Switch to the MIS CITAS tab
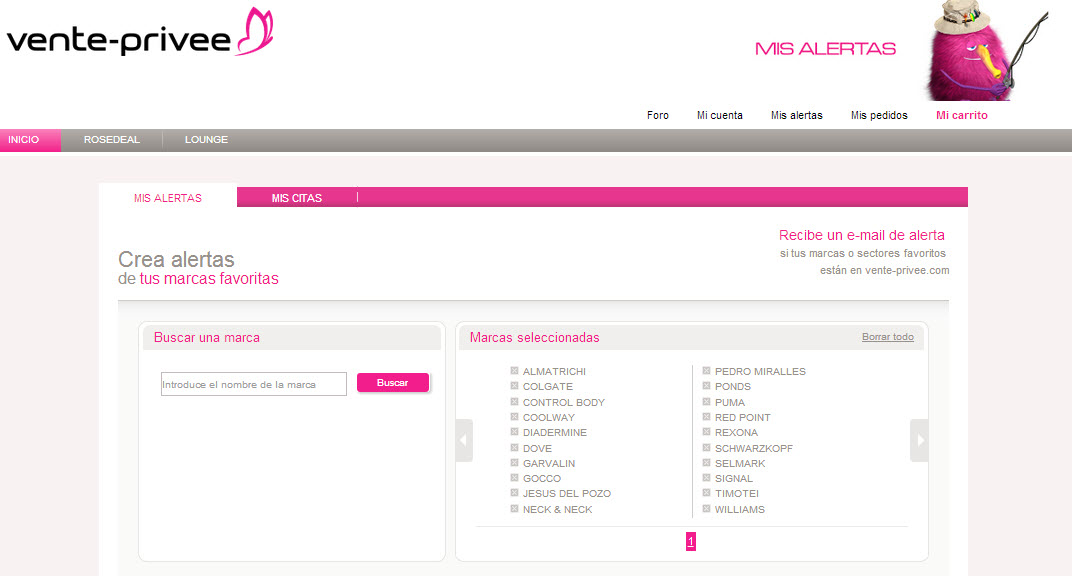The height and width of the screenshot is (576, 1072). pos(297,197)
